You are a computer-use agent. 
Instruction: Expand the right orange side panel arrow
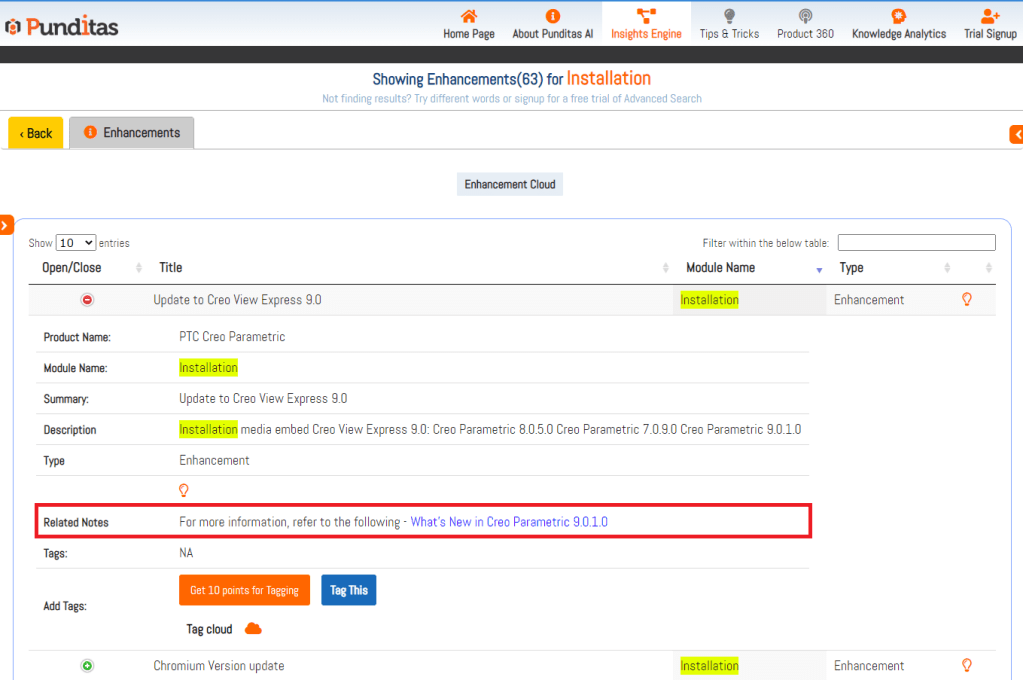1016,134
